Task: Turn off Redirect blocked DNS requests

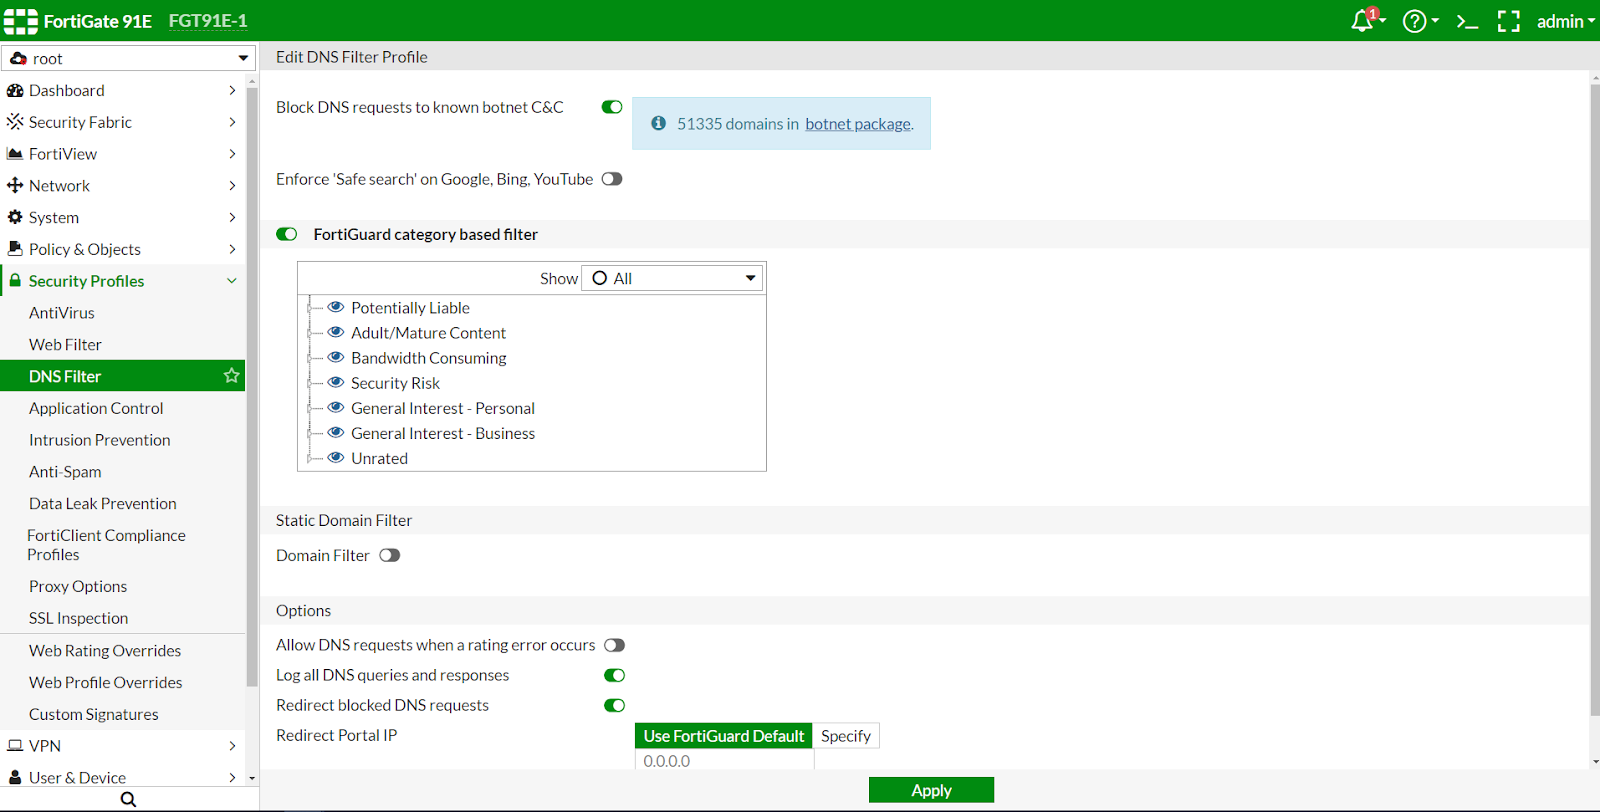Action: point(615,705)
